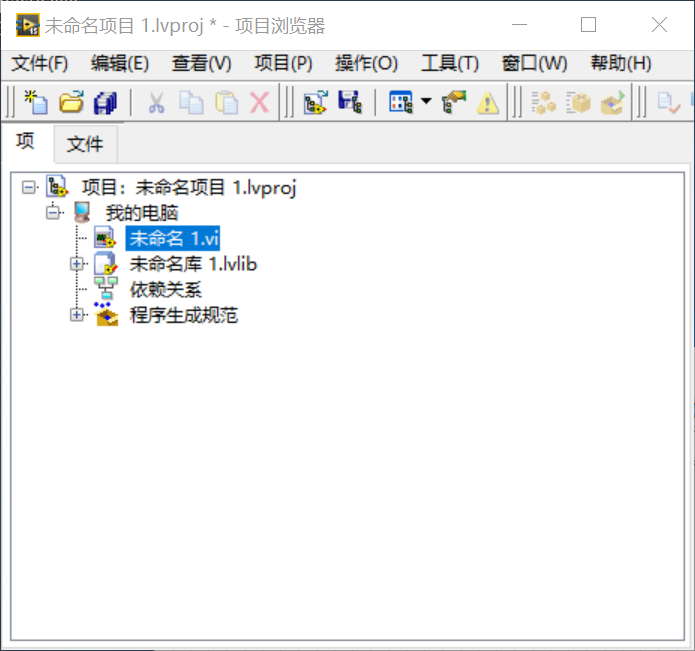The width and height of the screenshot is (695, 651).
Task: Click the Copy toolbar icon
Action: 191,102
